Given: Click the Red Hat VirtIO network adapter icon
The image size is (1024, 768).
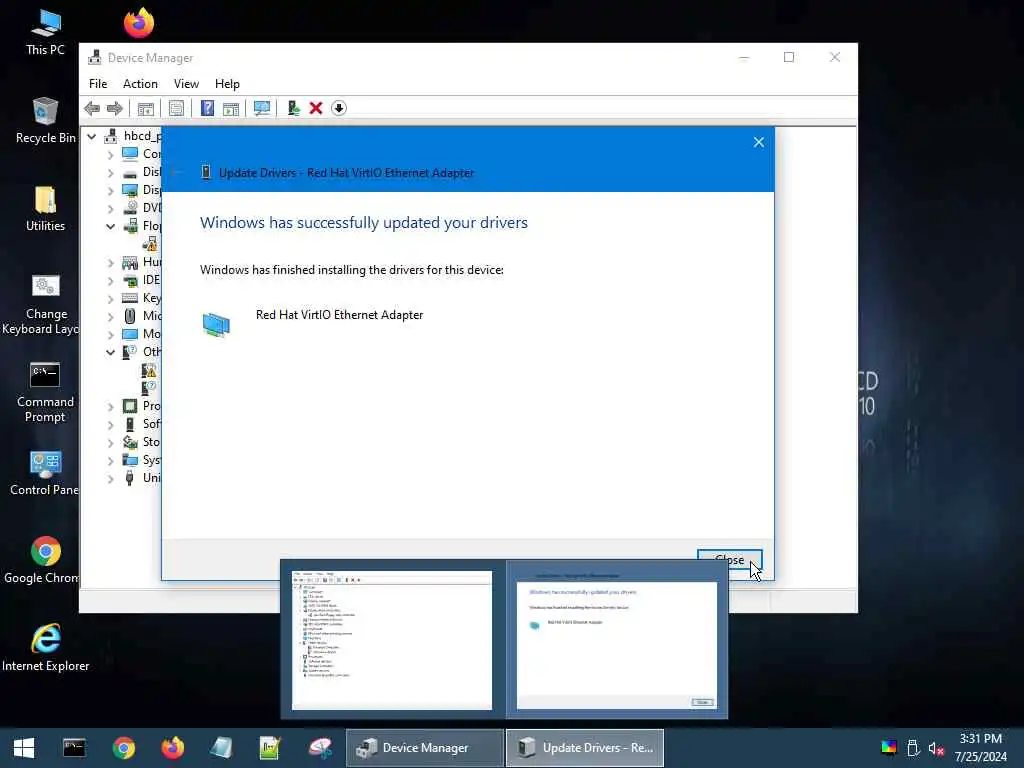Looking at the screenshot, I should point(216,325).
